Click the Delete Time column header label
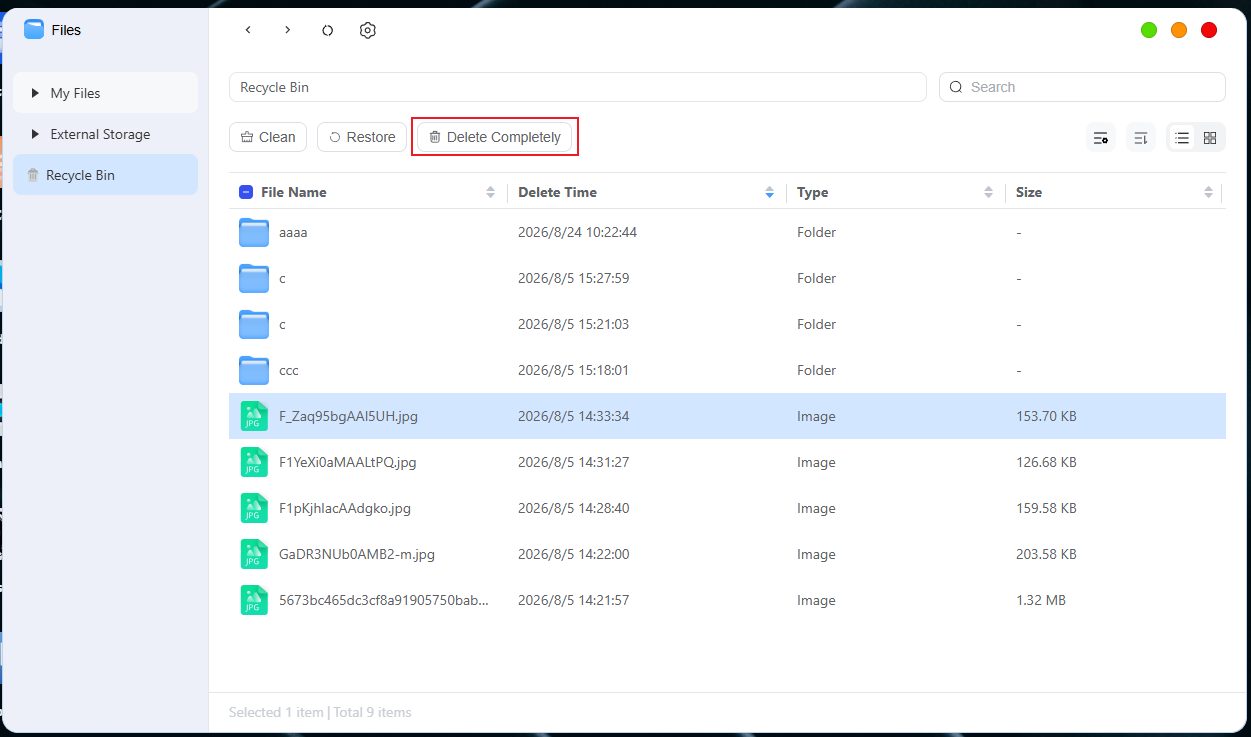Image resolution: width=1251 pixels, height=737 pixels. pyautogui.click(x=557, y=192)
